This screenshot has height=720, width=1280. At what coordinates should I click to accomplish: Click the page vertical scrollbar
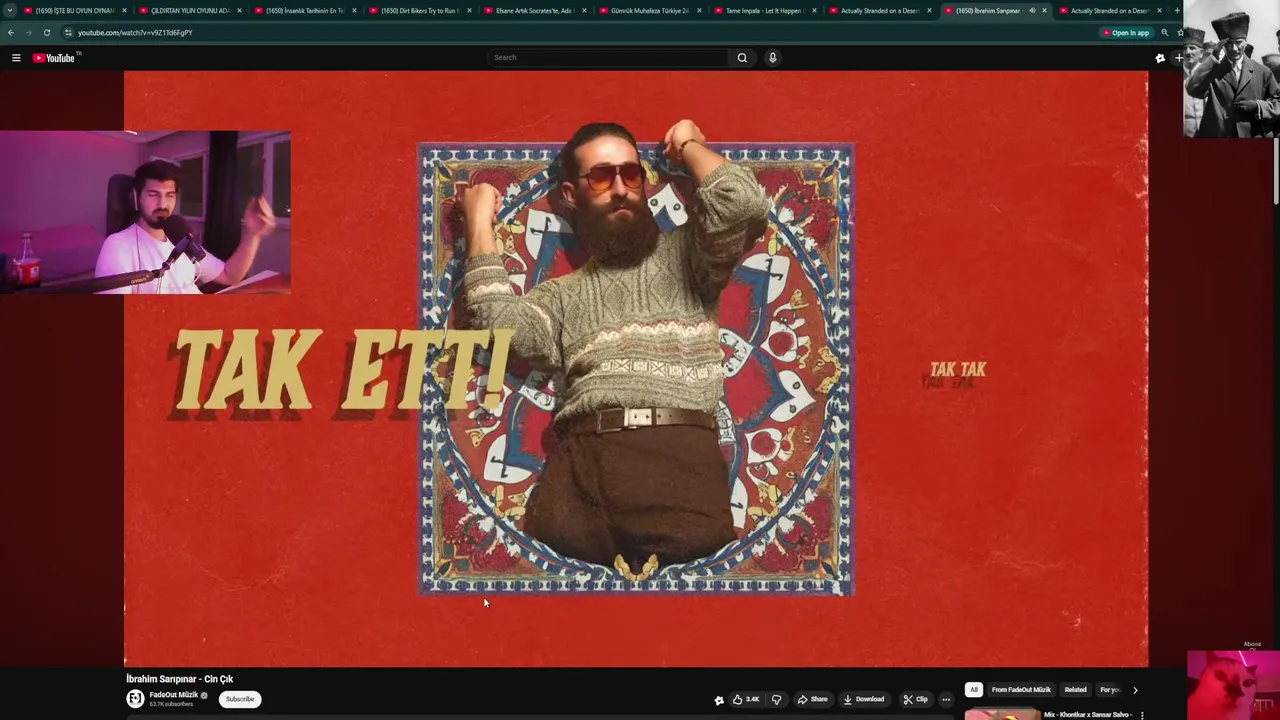(x=1276, y=170)
